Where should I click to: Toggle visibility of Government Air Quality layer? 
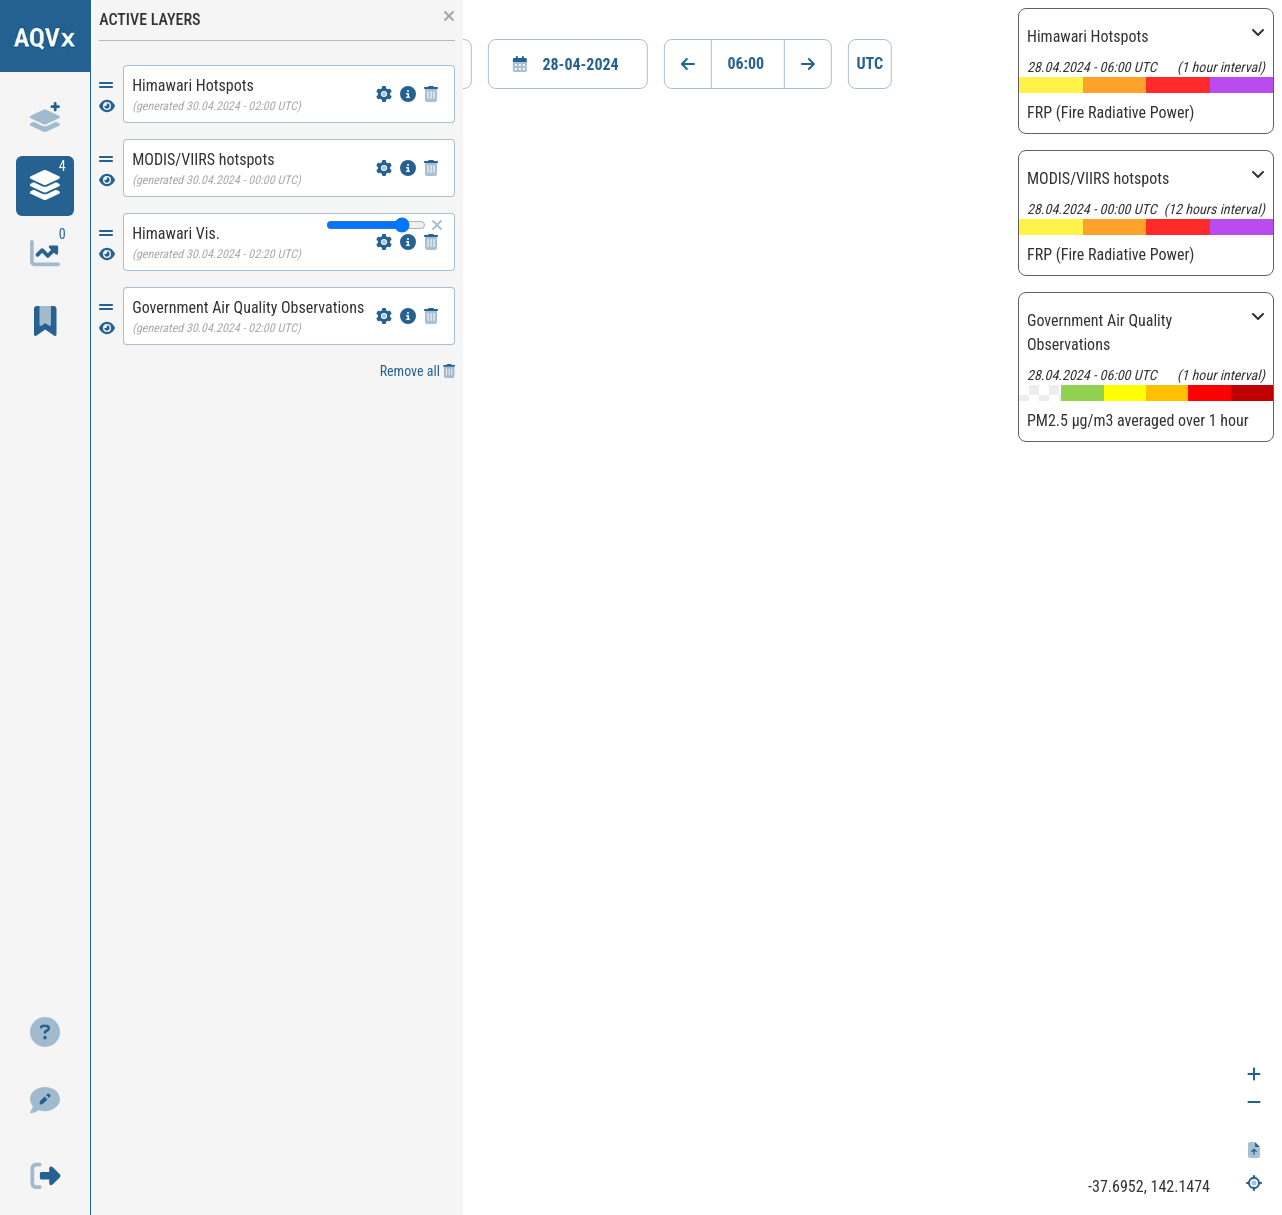click(107, 328)
